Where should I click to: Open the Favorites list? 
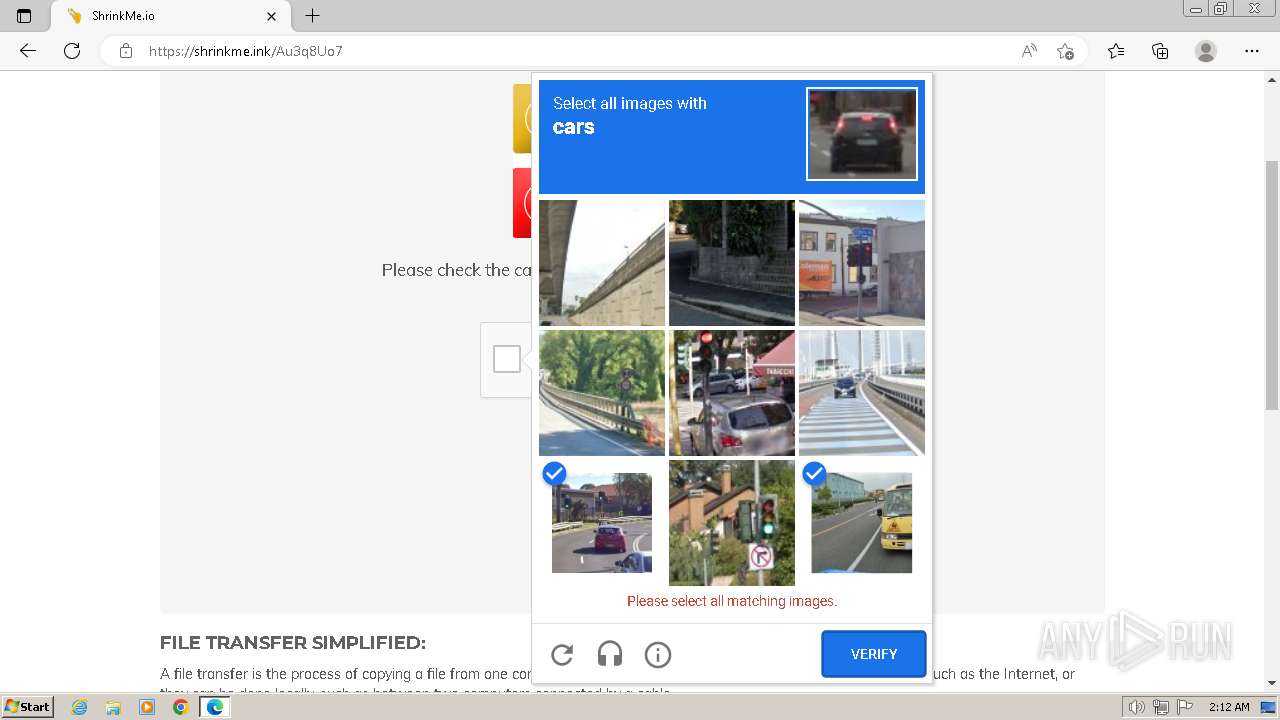pyautogui.click(x=1116, y=51)
